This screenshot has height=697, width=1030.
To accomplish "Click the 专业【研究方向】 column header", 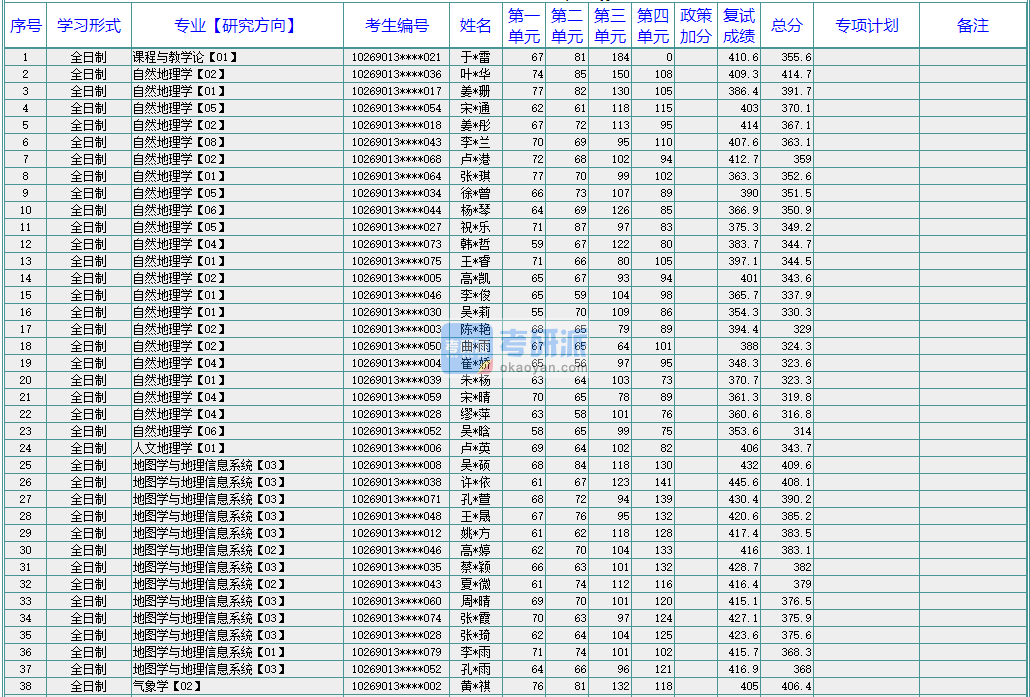I will (x=236, y=26).
